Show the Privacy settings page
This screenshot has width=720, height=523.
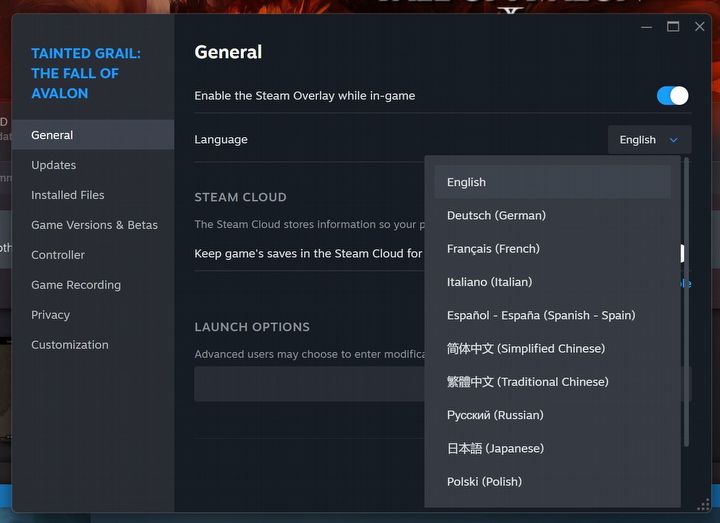(50, 315)
